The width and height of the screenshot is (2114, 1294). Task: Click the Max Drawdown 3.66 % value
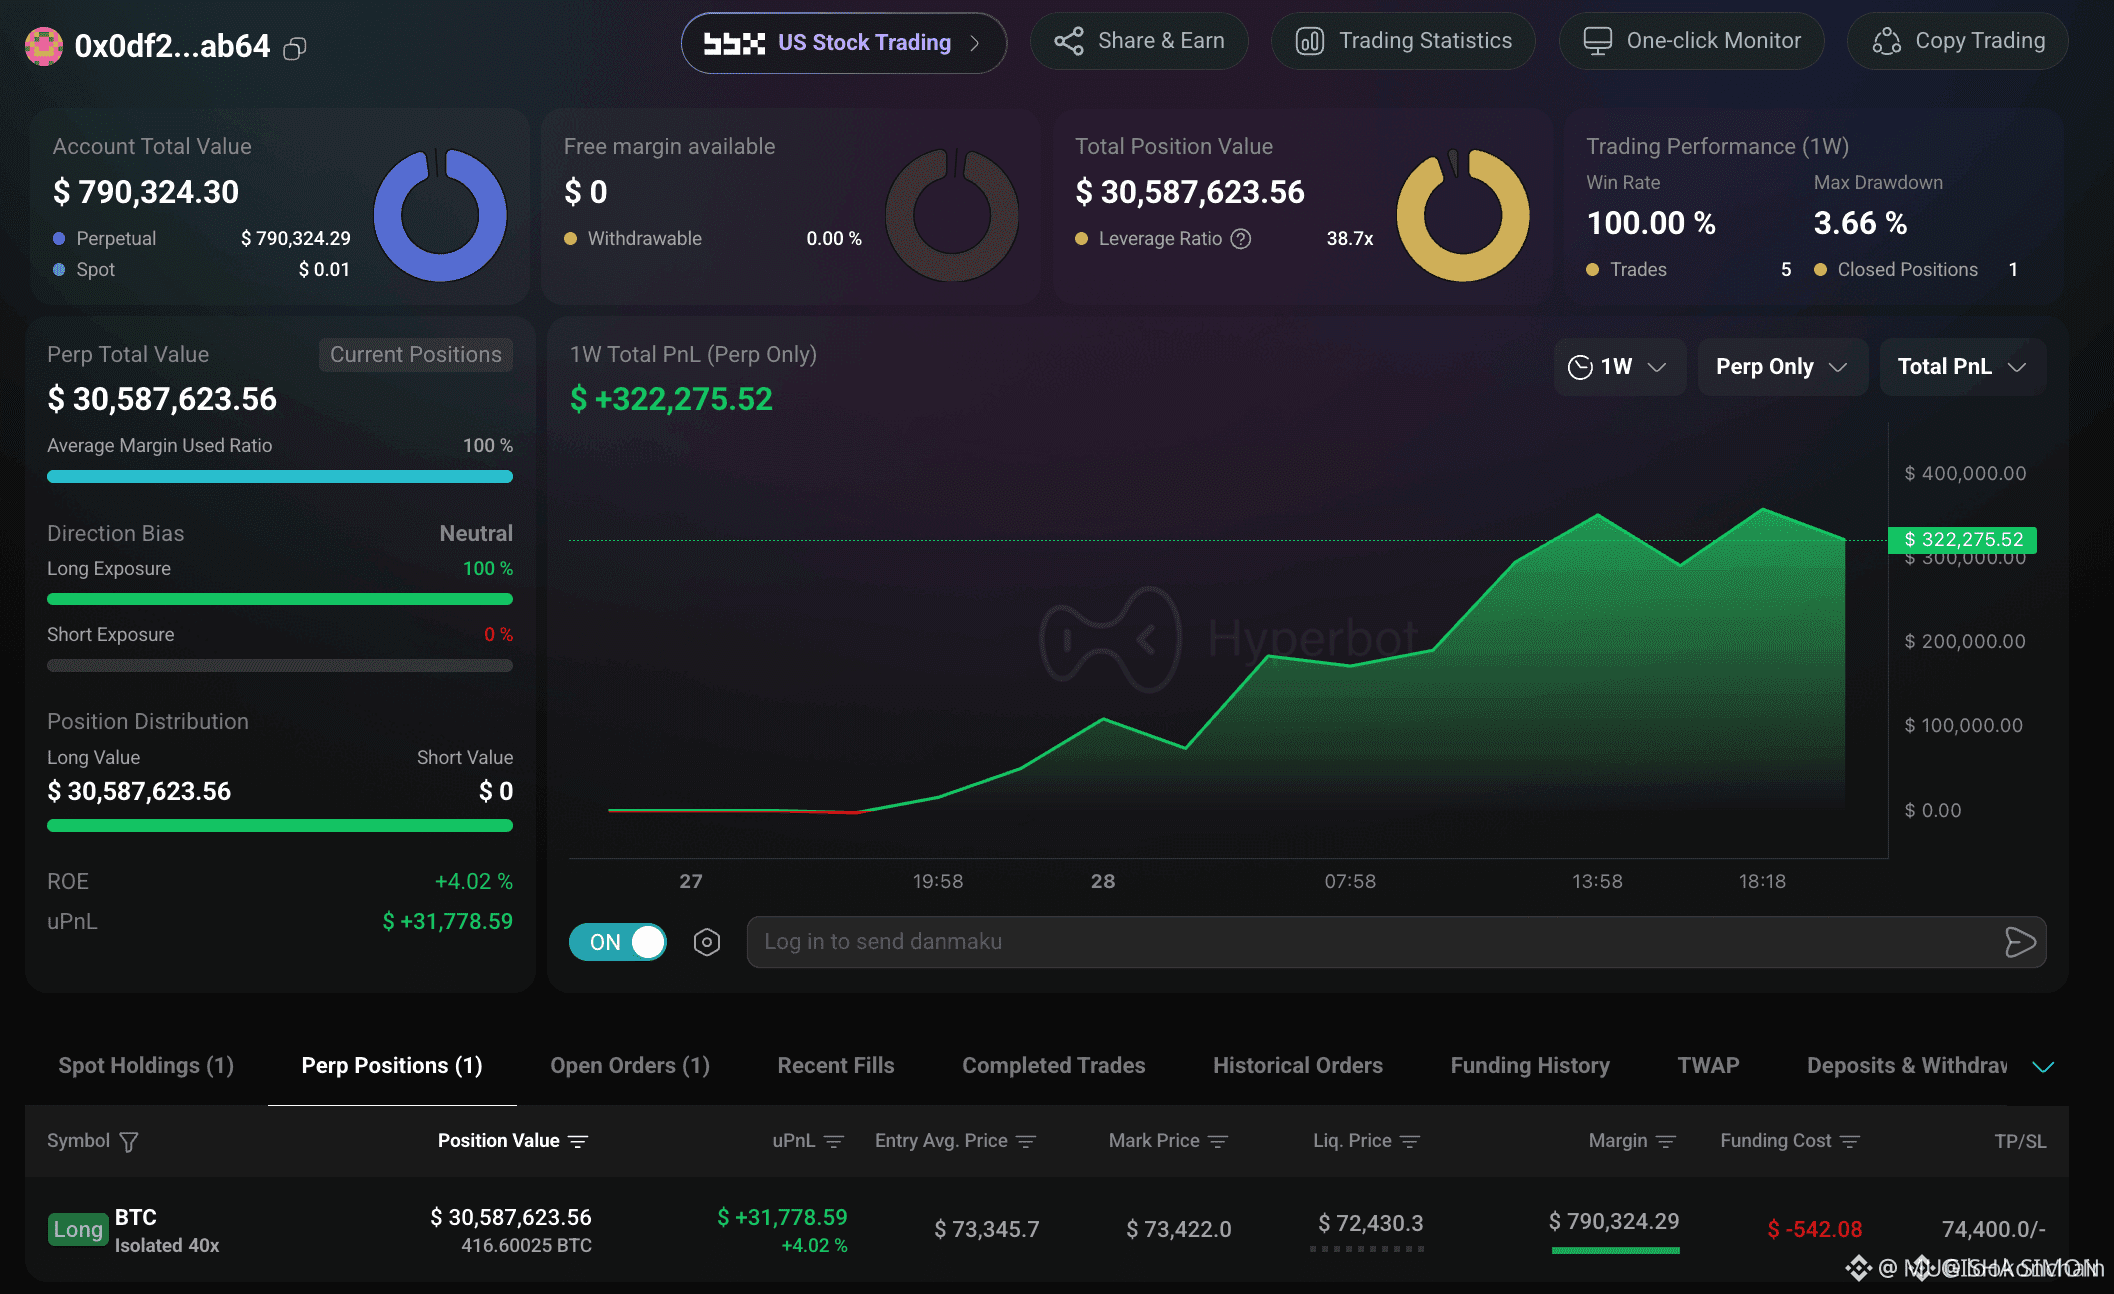click(1860, 223)
